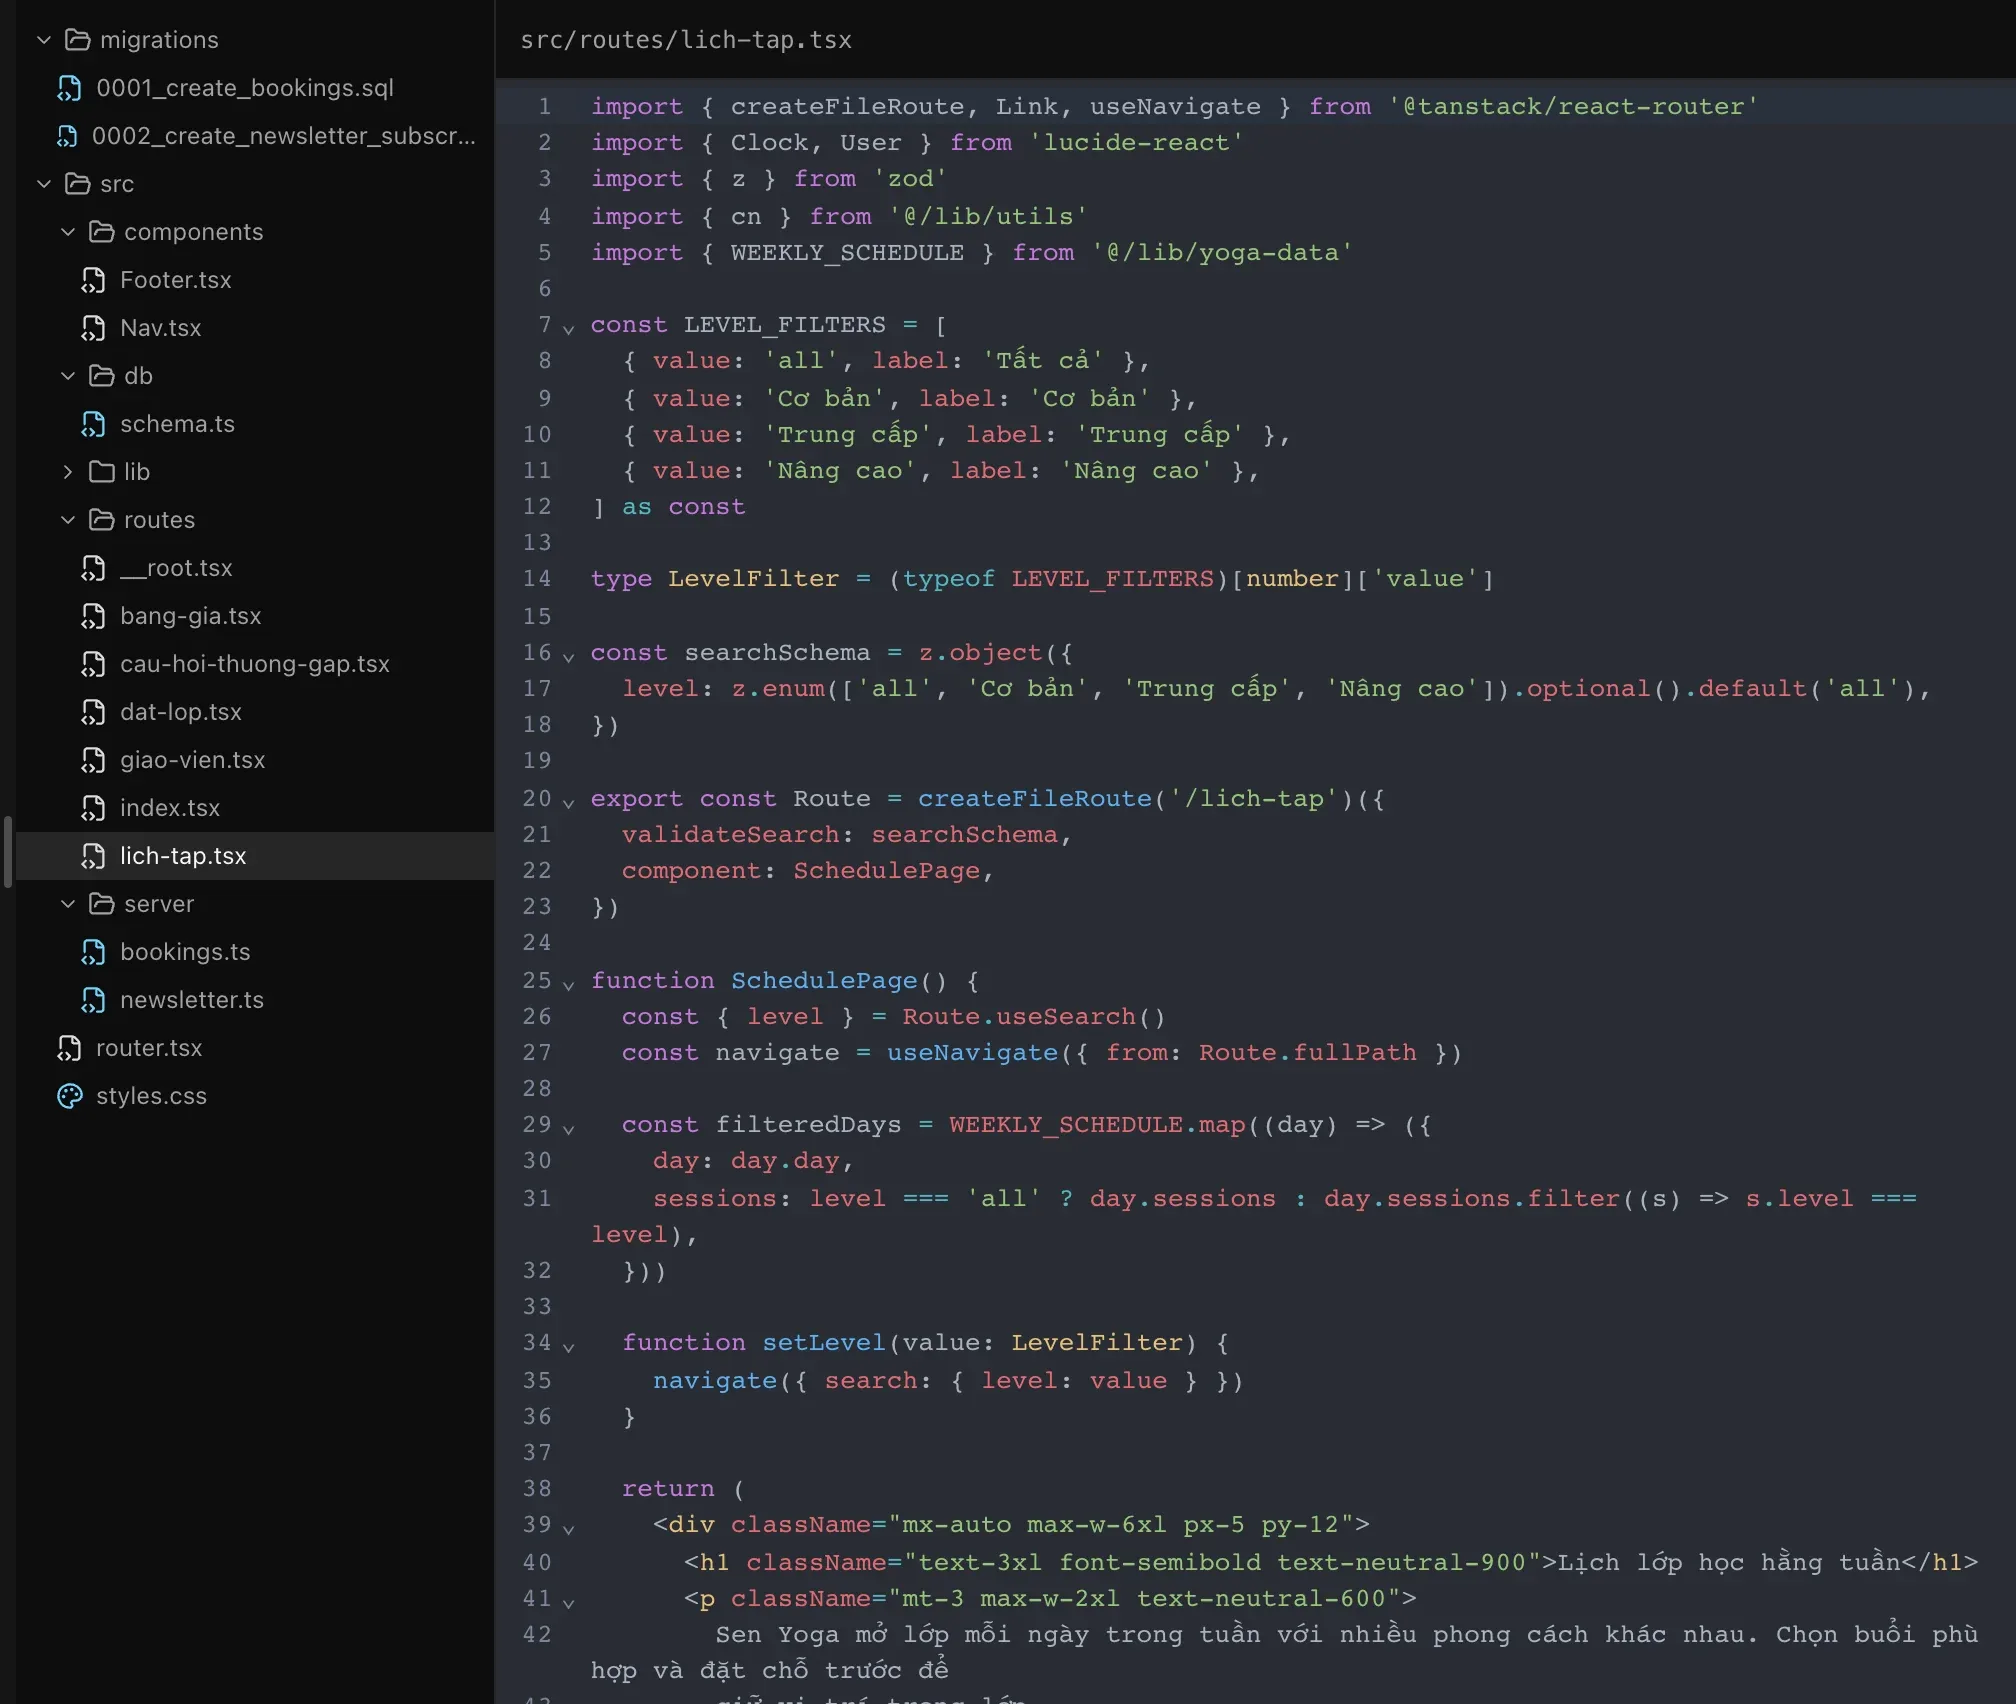Fold the div element at line 39
Image resolution: width=2016 pixels, height=1704 pixels.
point(568,1528)
